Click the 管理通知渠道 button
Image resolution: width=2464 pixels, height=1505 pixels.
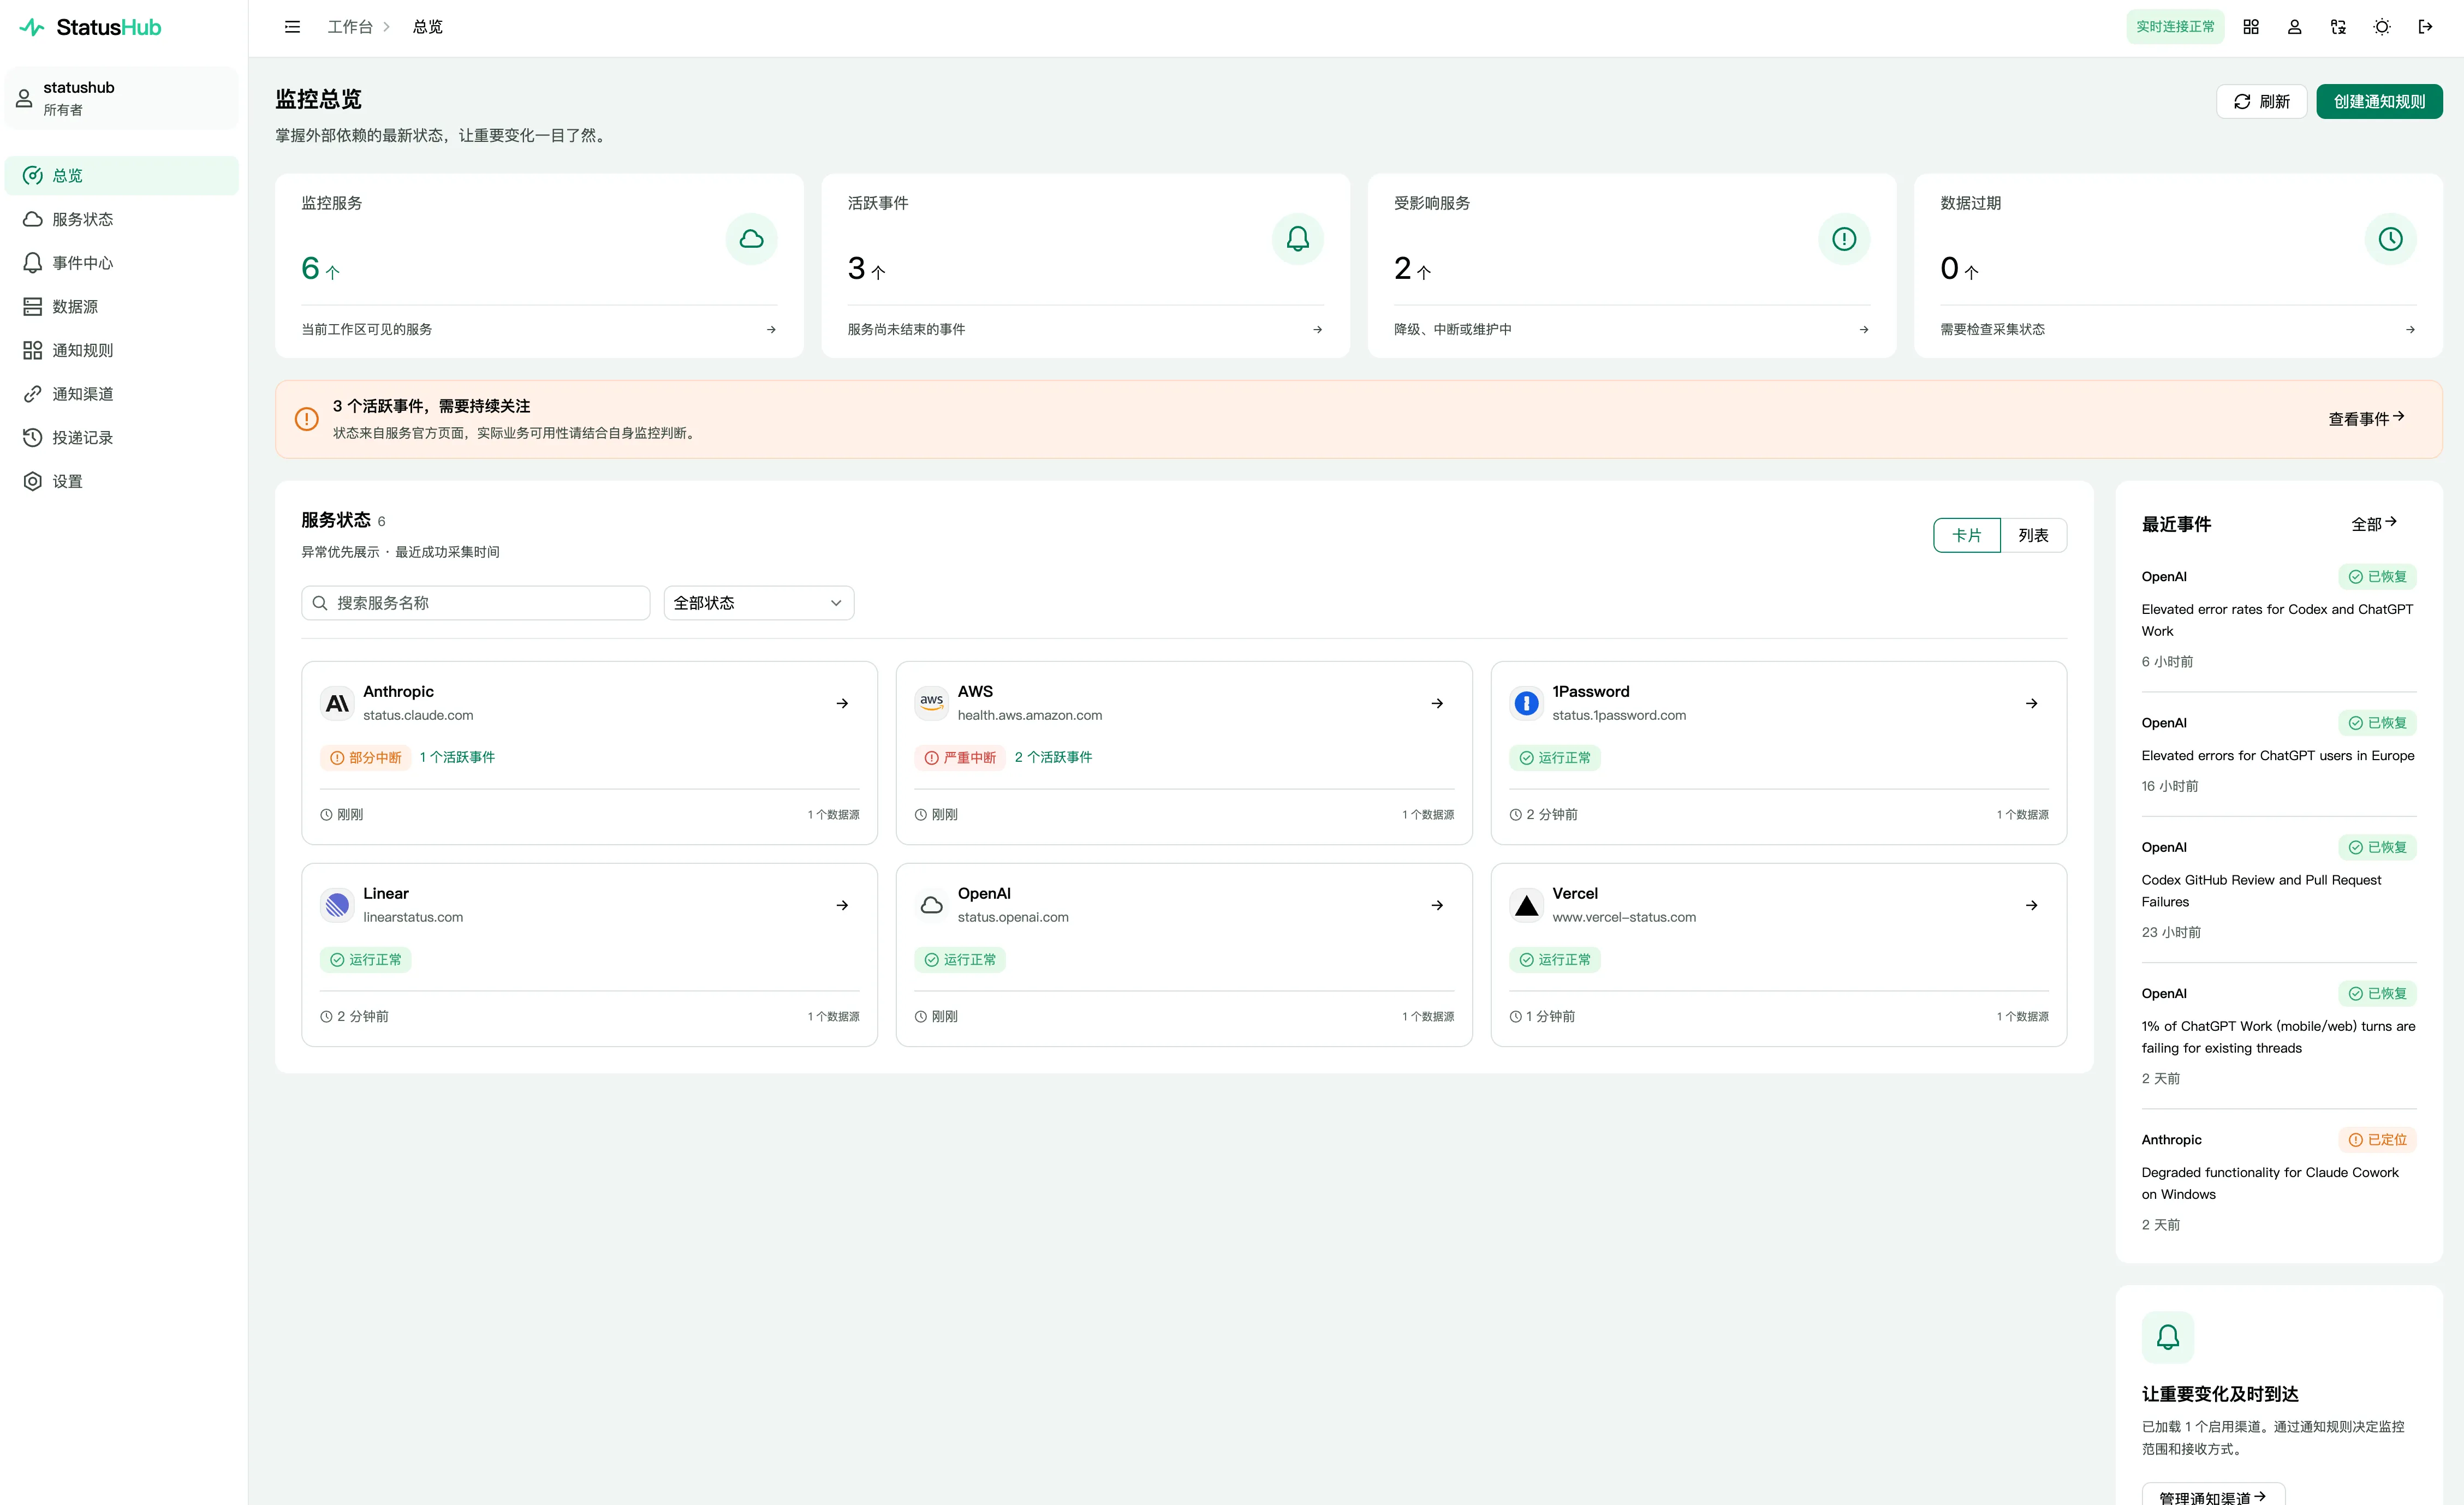tap(2213, 1494)
